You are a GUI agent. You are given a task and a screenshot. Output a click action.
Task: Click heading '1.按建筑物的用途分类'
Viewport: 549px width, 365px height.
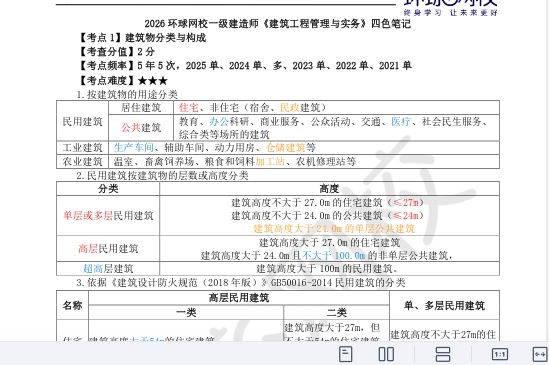[127, 95]
